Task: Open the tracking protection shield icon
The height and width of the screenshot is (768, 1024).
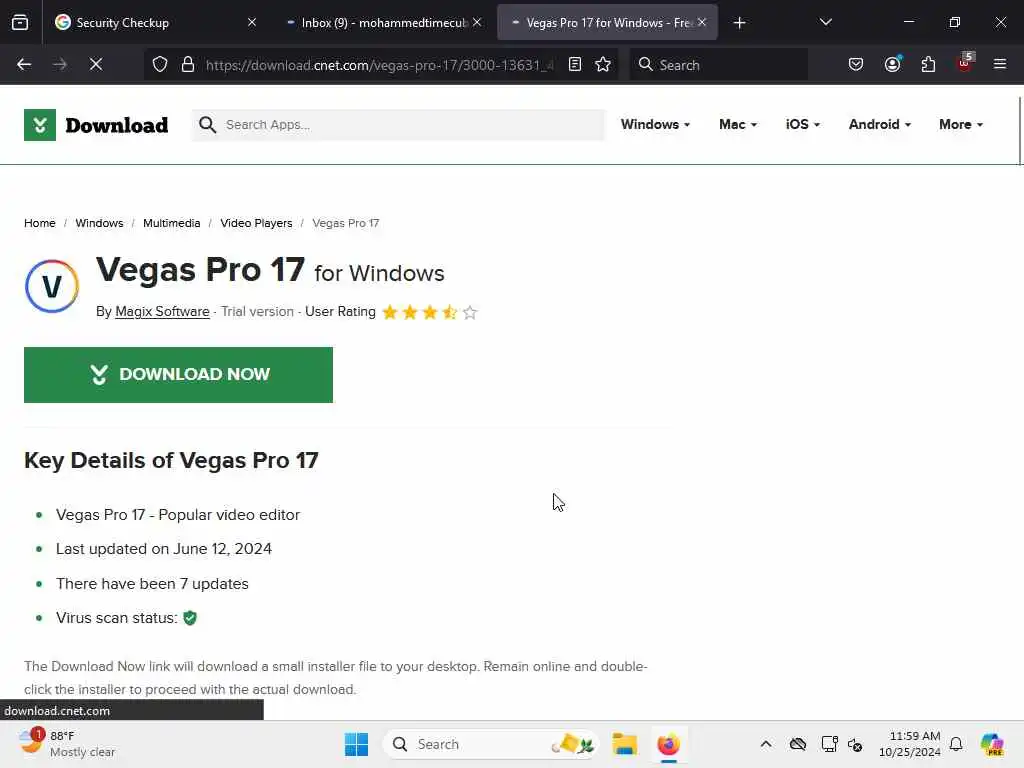Action: (160, 65)
